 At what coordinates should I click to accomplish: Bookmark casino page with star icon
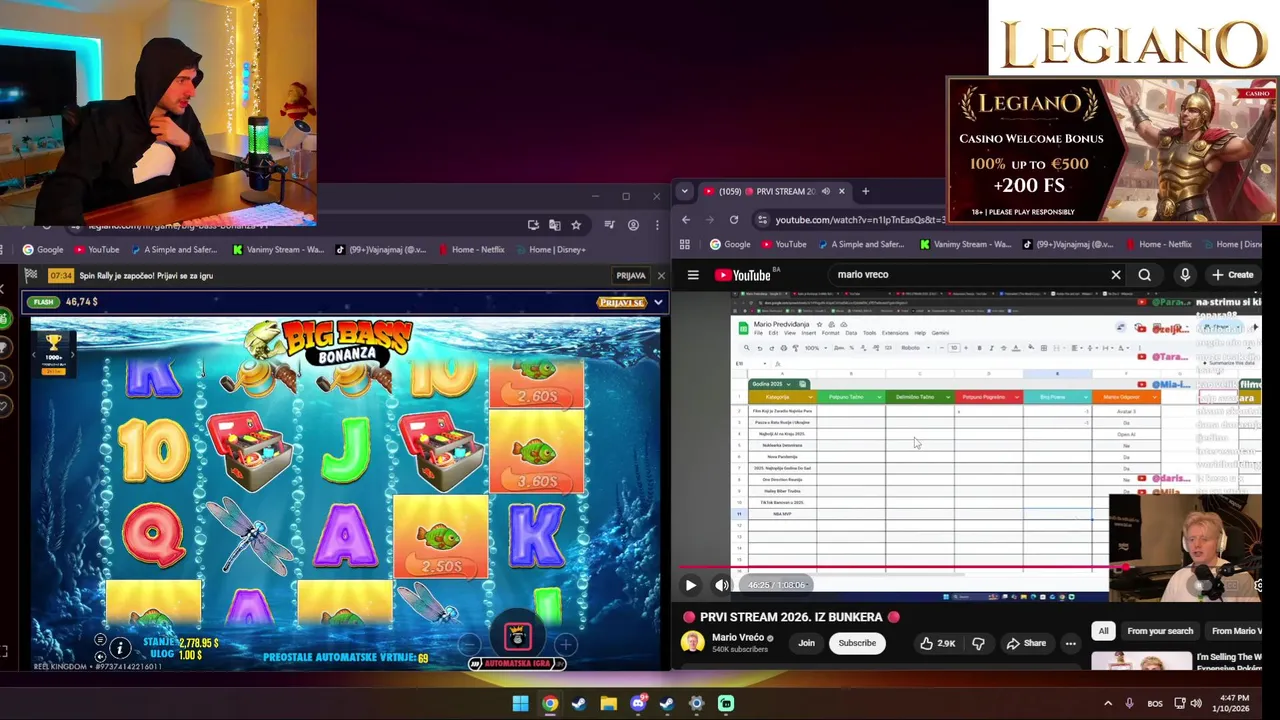click(x=576, y=225)
